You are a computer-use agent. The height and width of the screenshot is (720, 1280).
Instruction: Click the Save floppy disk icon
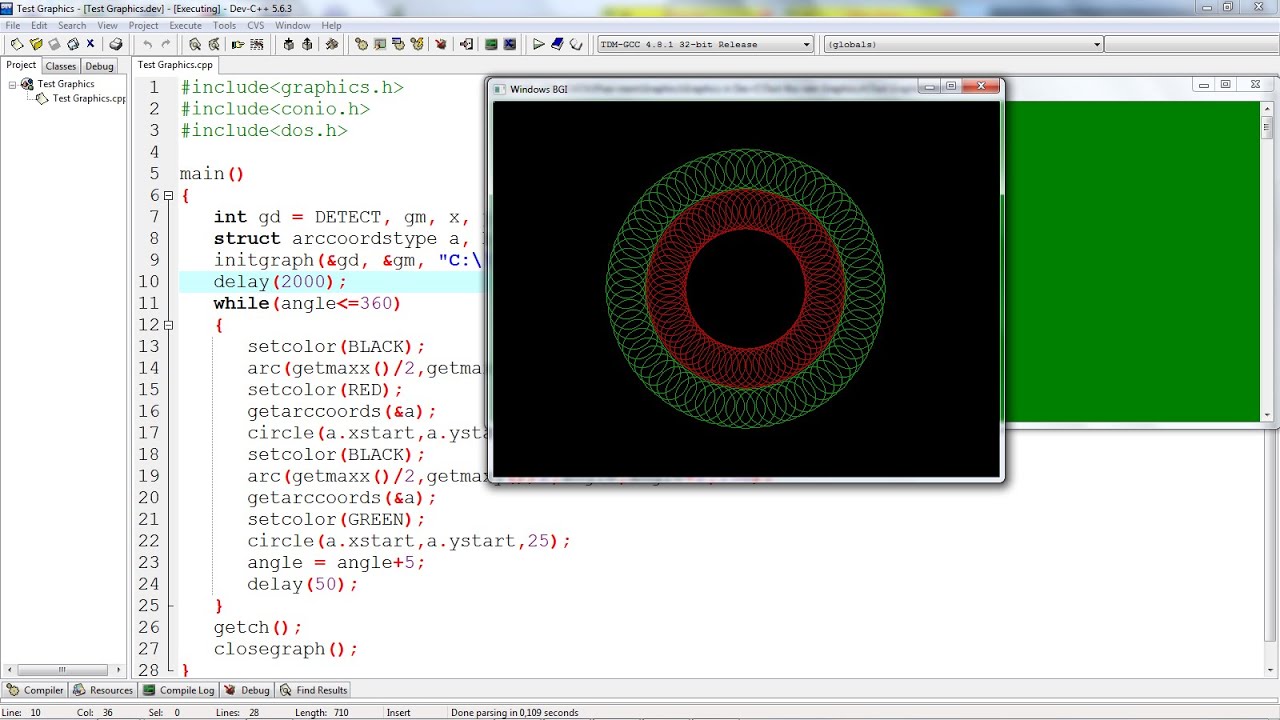54,44
